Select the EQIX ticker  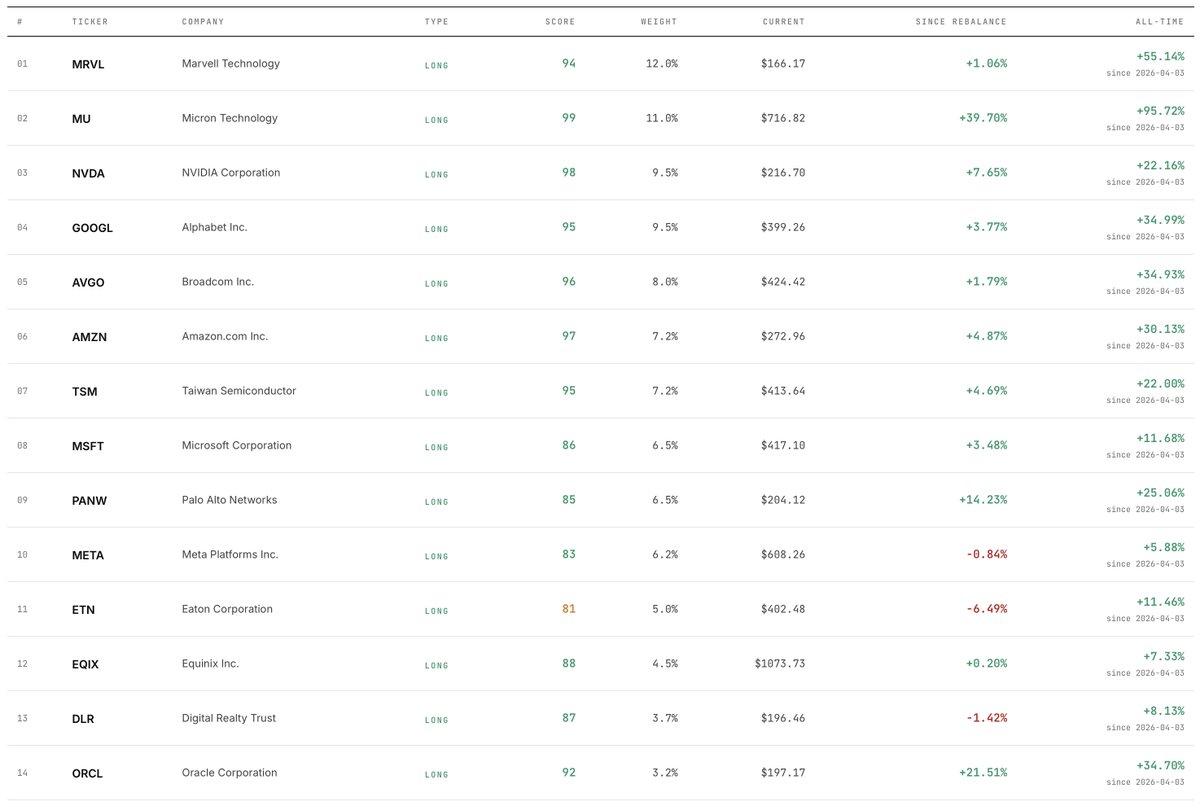(x=85, y=664)
